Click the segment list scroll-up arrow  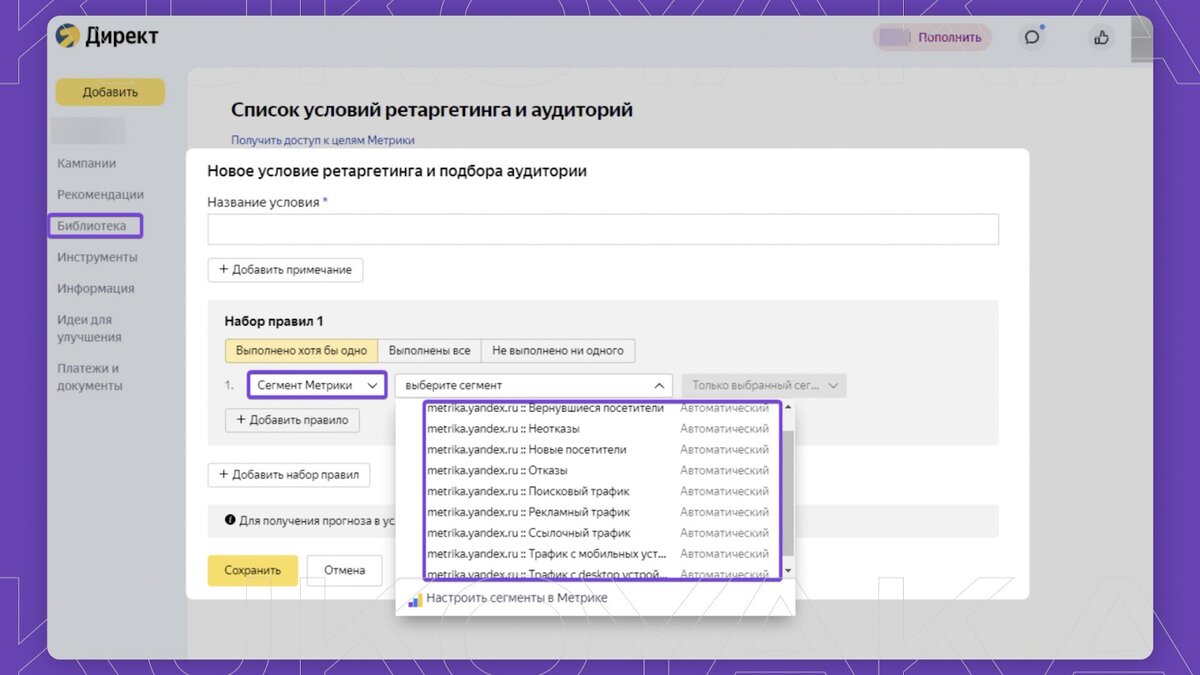coord(788,407)
